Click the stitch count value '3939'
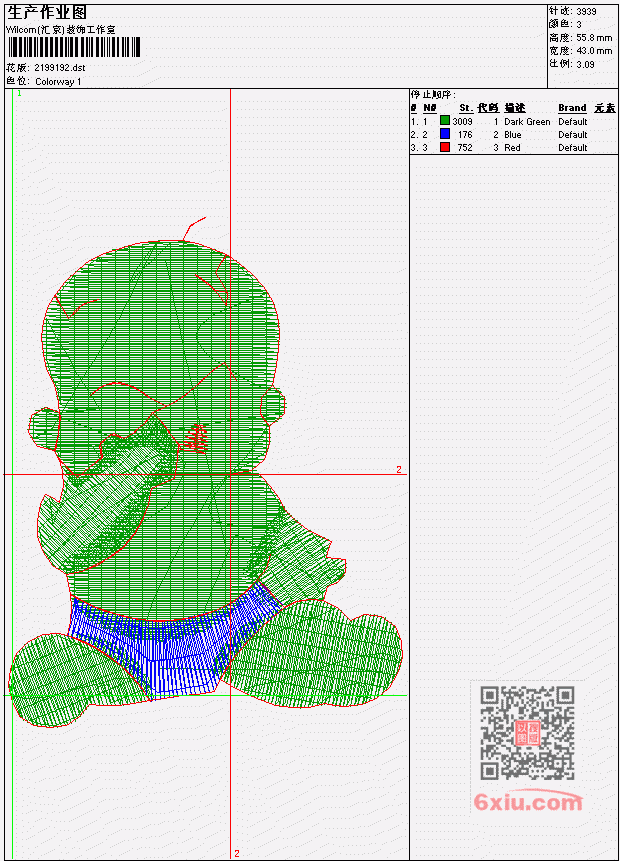This screenshot has height=861, width=620. (587, 11)
